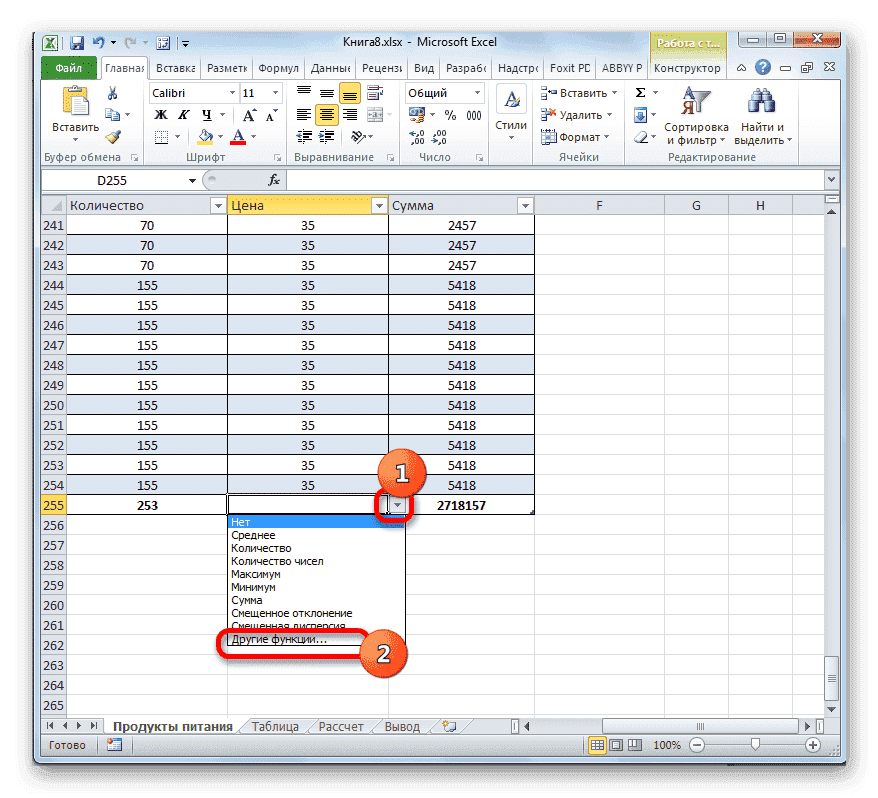The height and width of the screenshot is (798, 878).
Task: Select Другие функции in the list
Action: coord(278,642)
